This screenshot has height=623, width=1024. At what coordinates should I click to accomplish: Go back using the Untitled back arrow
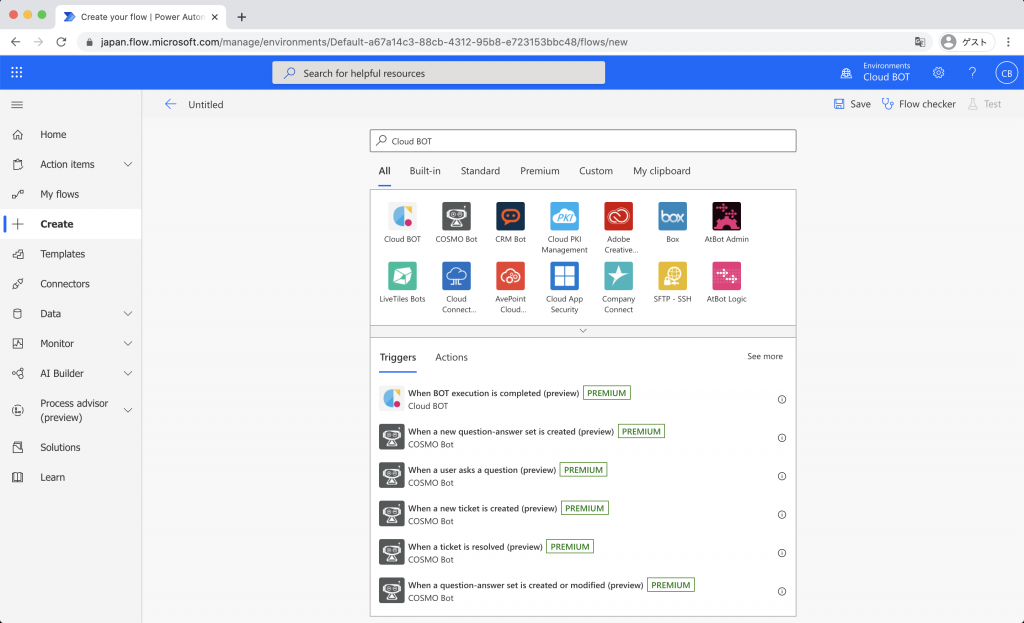click(x=170, y=104)
